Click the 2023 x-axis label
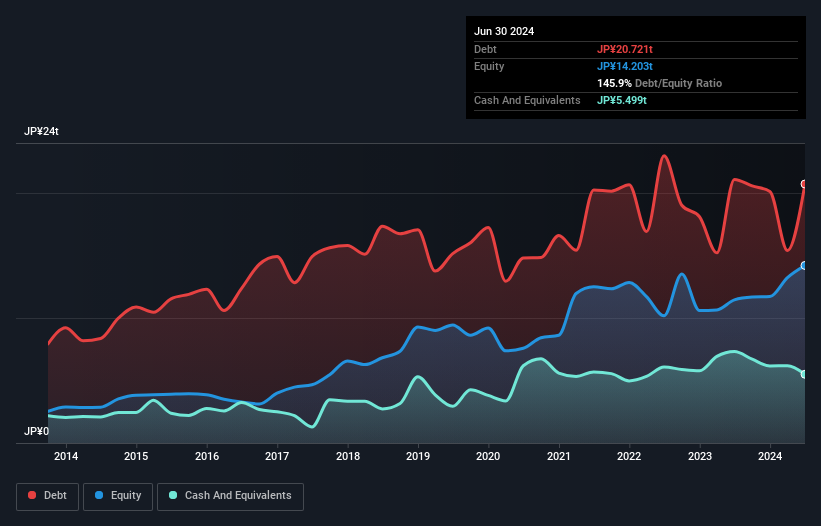Image resolution: width=821 pixels, height=526 pixels. click(x=700, y=456)
